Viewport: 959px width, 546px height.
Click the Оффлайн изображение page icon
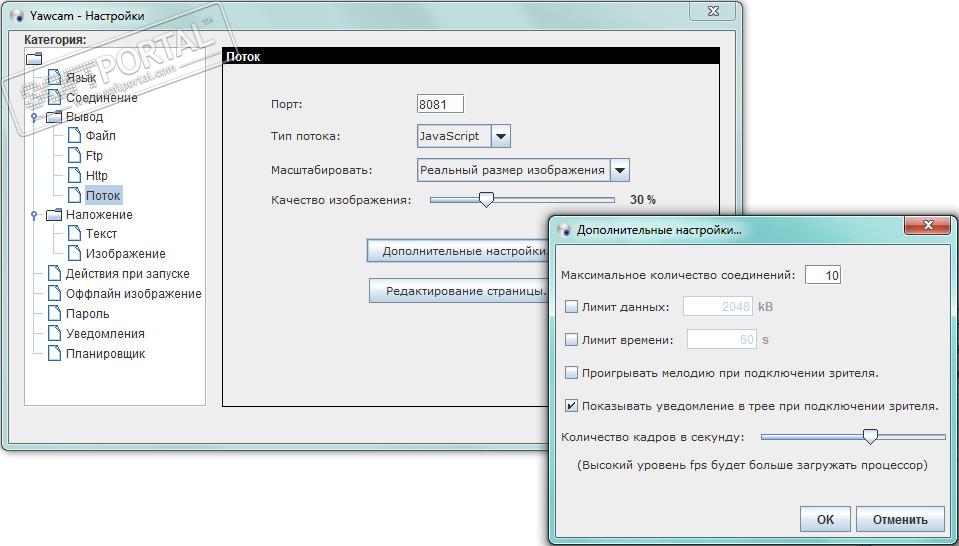pyautogui.click(x=54, y=293)
